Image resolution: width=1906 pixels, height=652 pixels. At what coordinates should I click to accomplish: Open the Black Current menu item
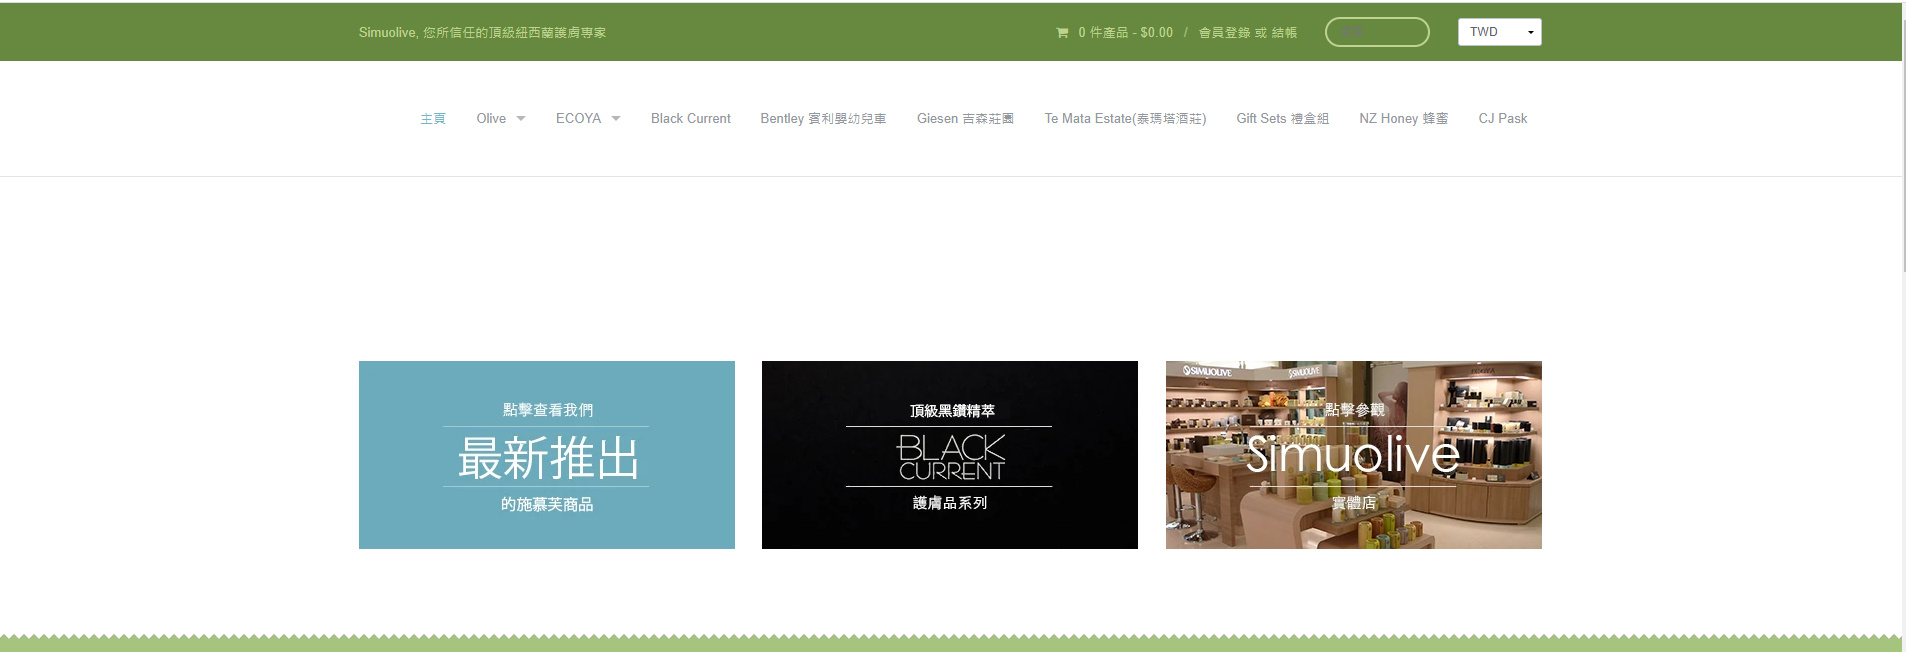click(x=690, y=118)
